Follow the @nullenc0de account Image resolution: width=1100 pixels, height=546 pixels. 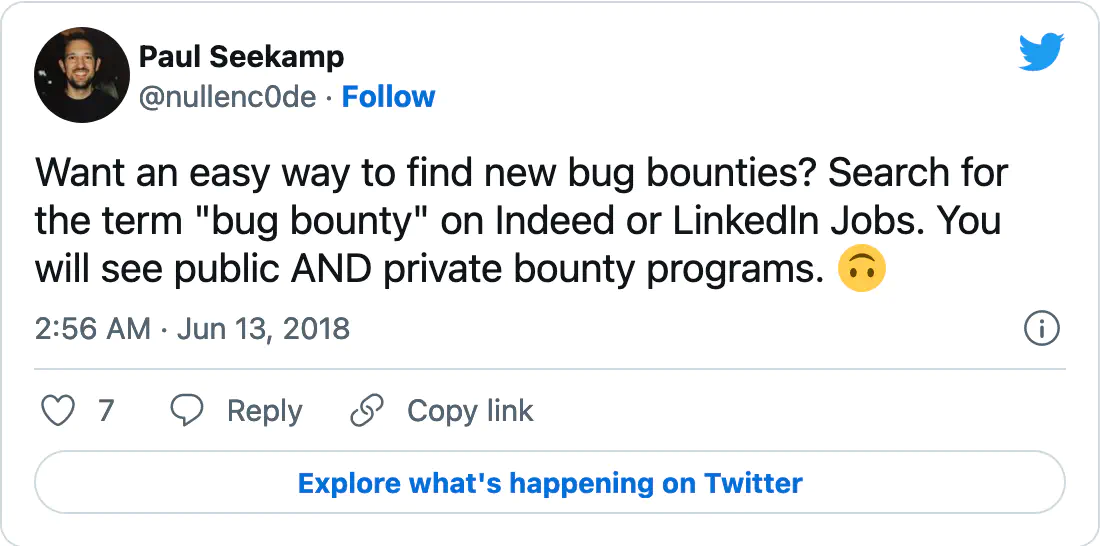point(388,97)
